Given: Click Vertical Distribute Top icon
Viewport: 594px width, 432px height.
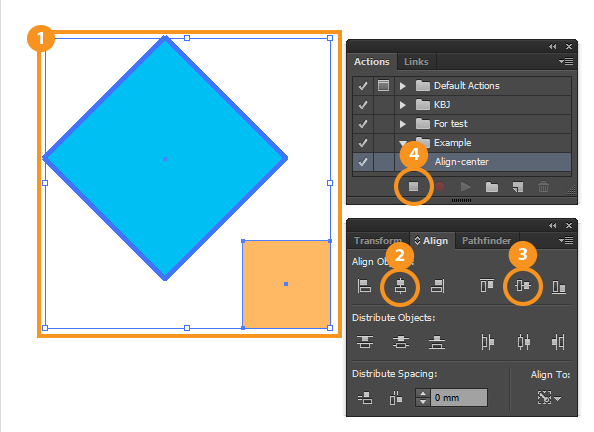Looking at the screenshot, I should coord(365,342).
